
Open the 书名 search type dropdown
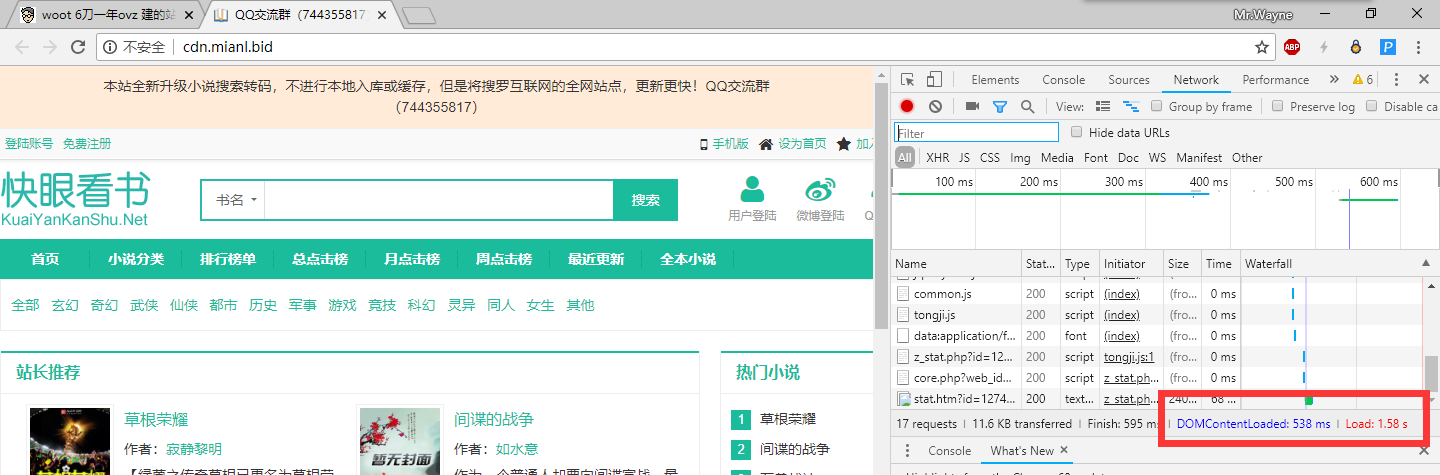click(236, 200)
